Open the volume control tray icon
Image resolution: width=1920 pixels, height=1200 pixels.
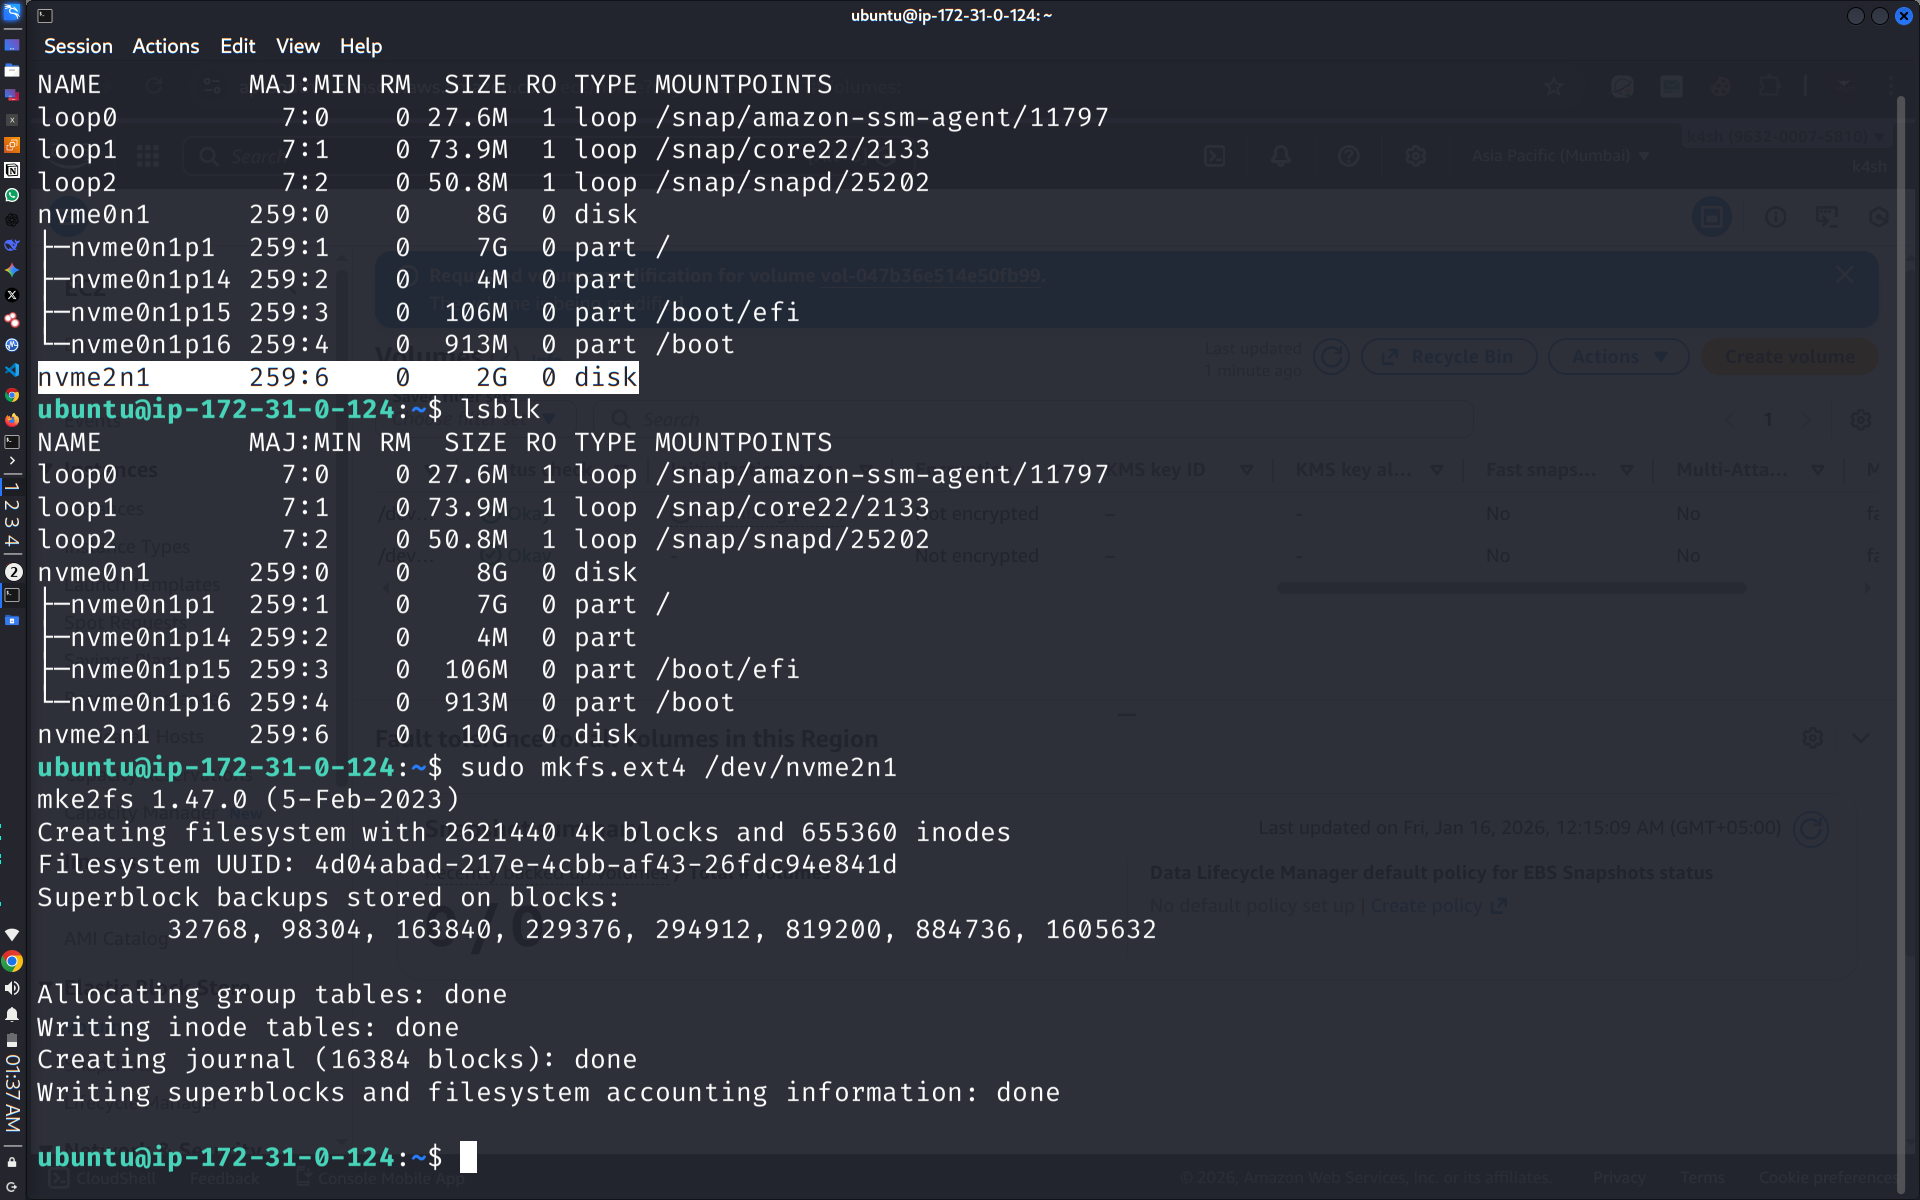click(12, 988)
